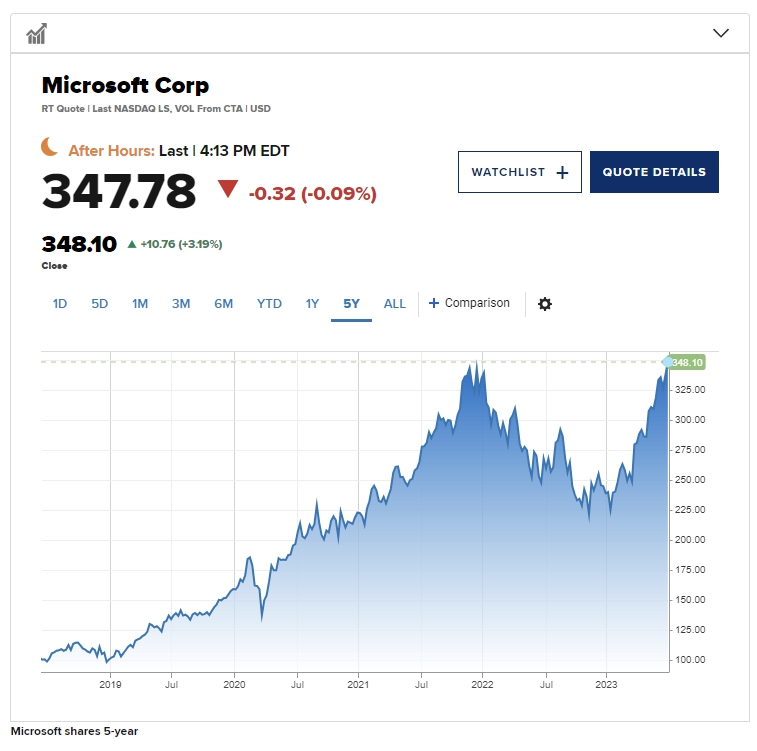This screenshot has height=751, width=757.
Task: Click the red down-arrow price change indicator
Action: click(x=228, y=189)
